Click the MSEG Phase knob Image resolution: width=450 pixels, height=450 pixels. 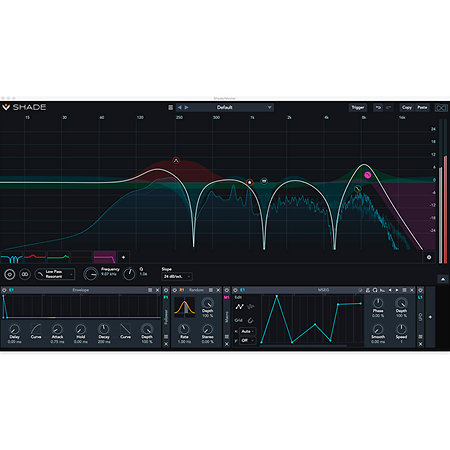[x=378, y=303]
